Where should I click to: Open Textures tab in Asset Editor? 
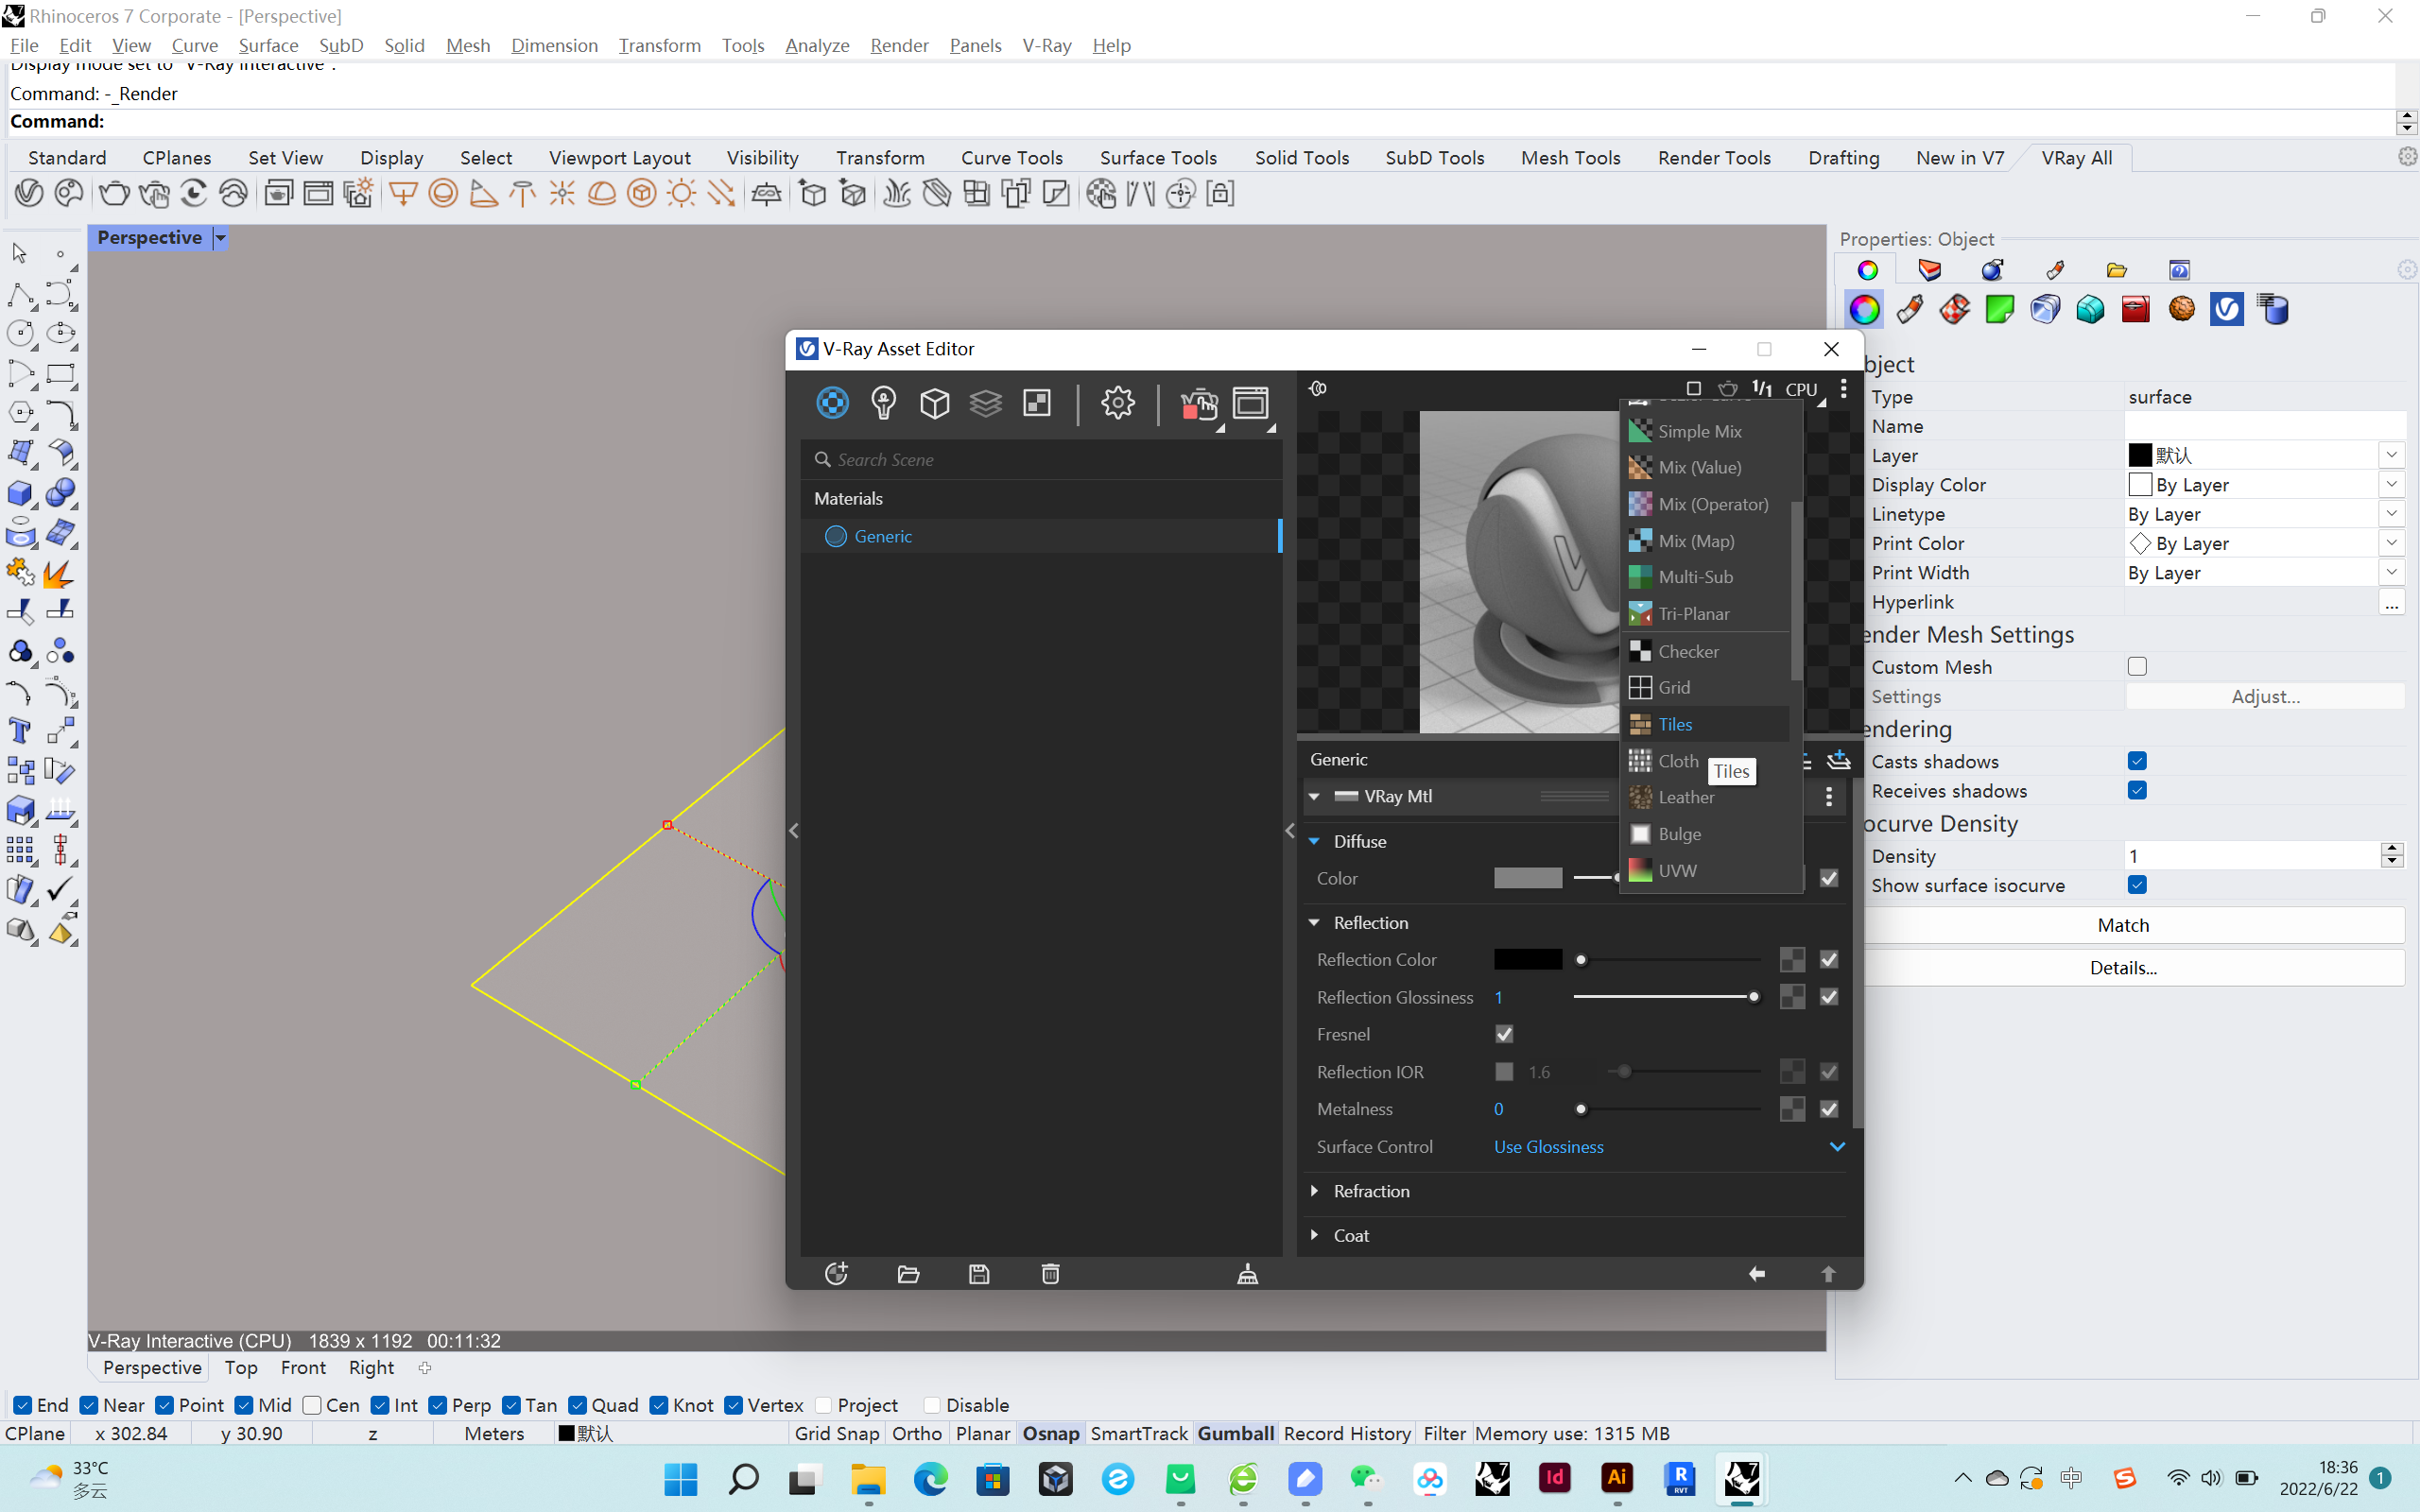(x=1037, y=403)
